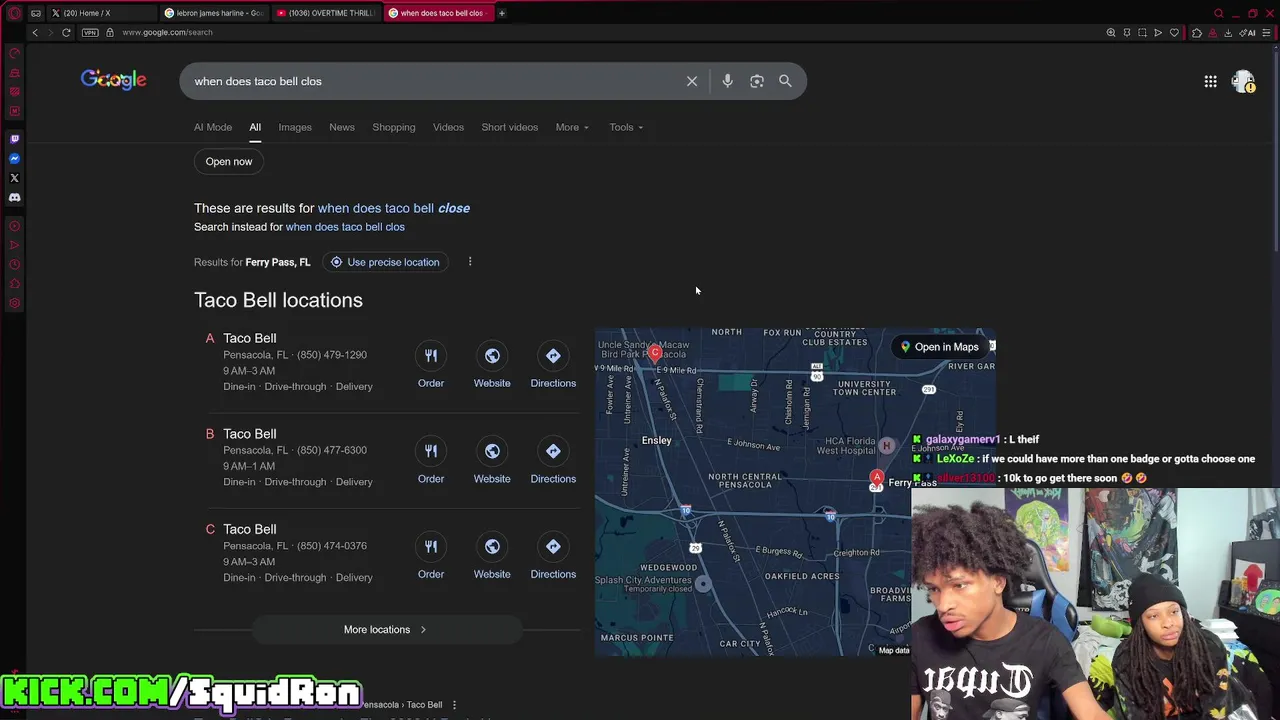Toggle the VPN badge in the address bar
The image size is (1280, 720).
pyautogui.click(x=91, y=32)
